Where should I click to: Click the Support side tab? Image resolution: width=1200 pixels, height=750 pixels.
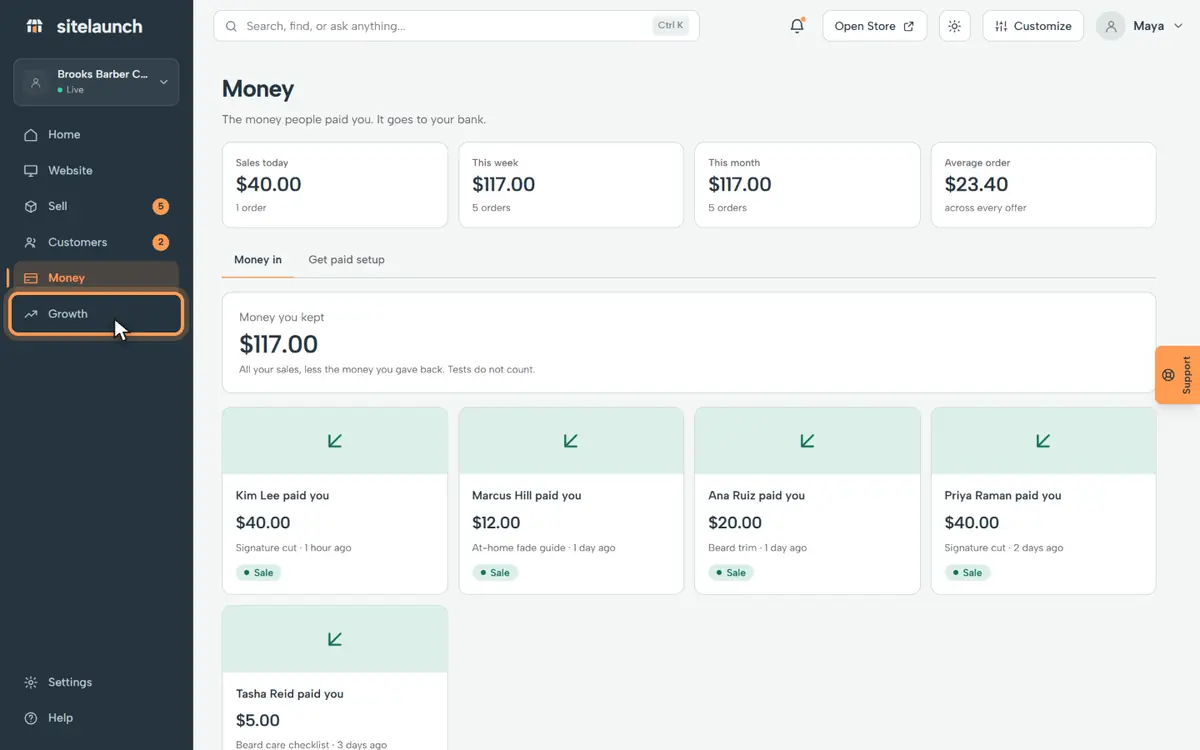(1178, 375)
